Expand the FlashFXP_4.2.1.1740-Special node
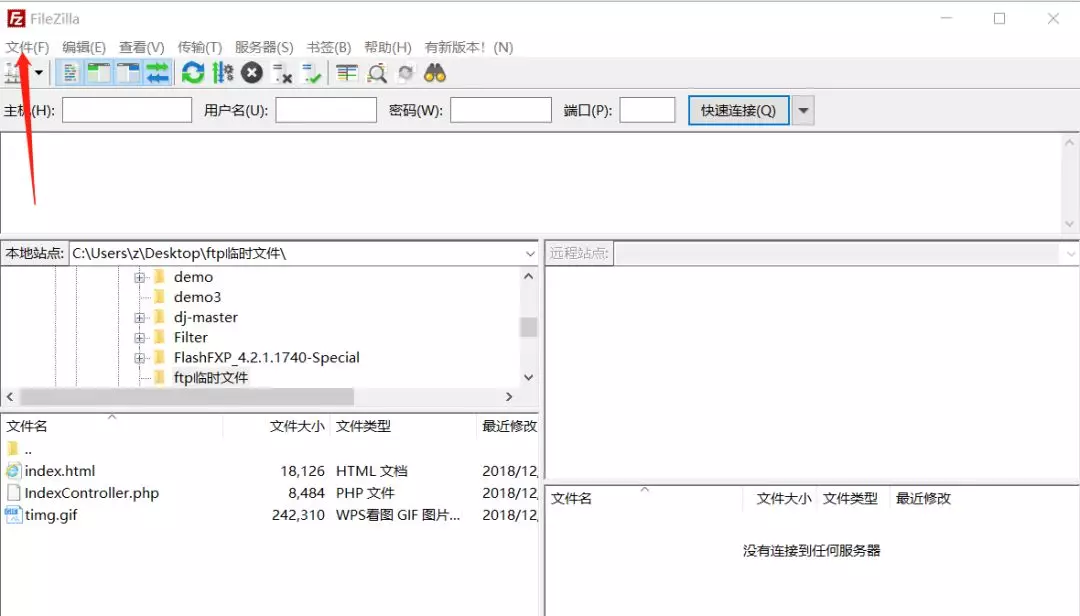Image resolution: width=1080 pixels, height=616 pixels. click(x=140, y=358)
